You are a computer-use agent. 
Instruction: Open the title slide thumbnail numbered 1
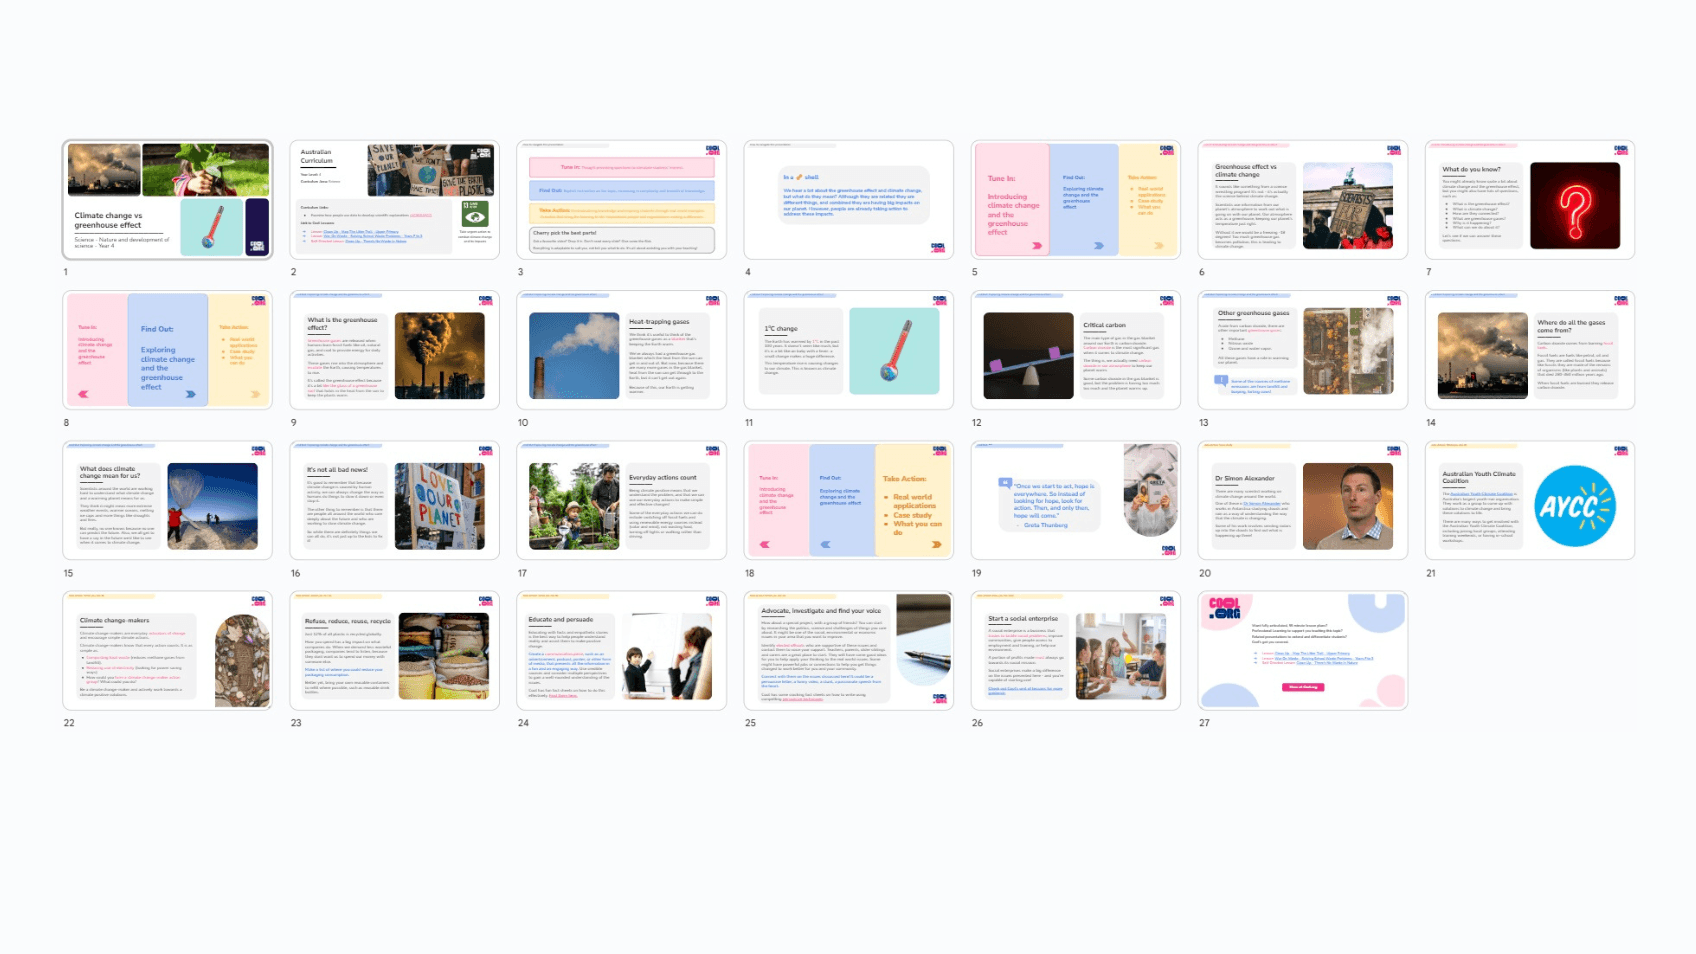point(167,200)
